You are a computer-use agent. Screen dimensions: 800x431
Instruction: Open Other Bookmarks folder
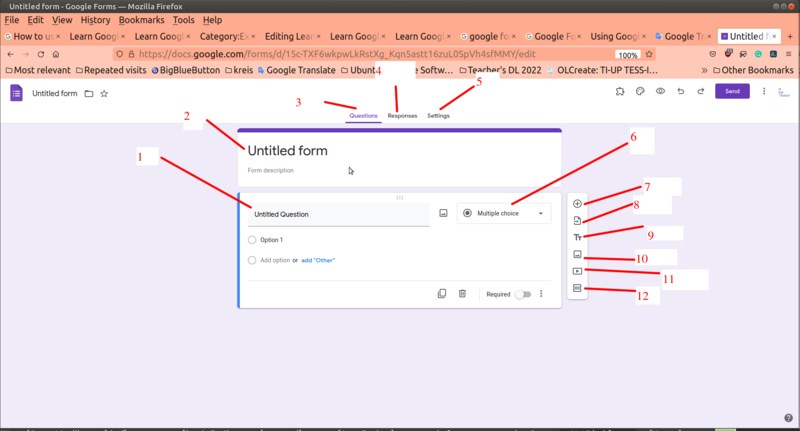pos(753,70)
